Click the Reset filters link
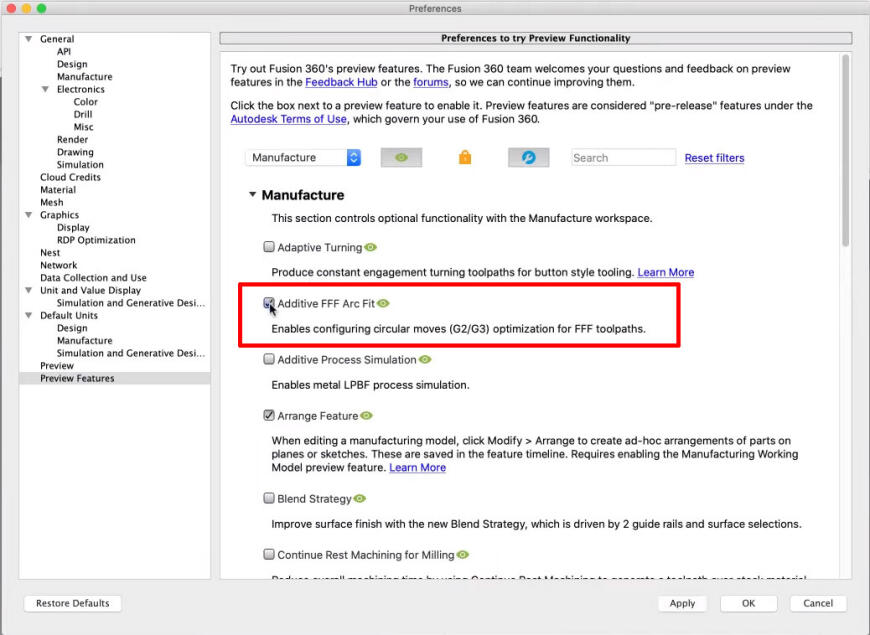This screenshot has width=870, height=635. pos(714,158)
